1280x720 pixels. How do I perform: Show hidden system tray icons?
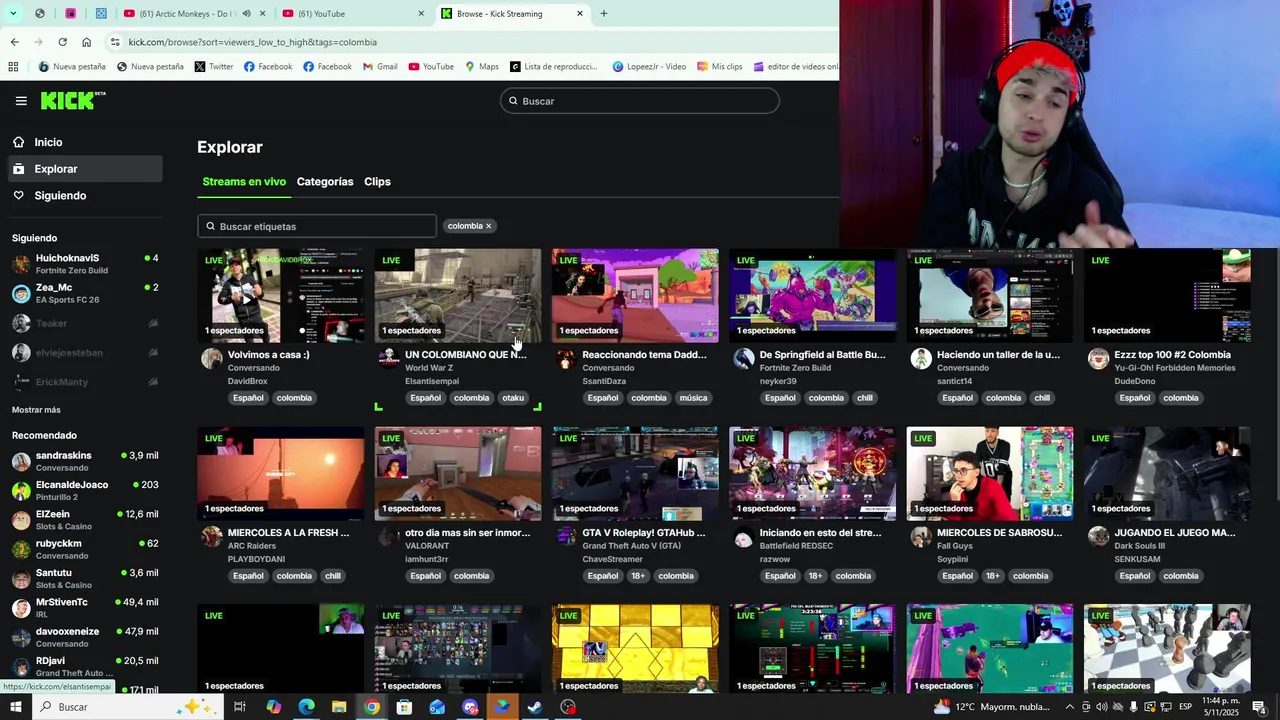point(1070,707)
